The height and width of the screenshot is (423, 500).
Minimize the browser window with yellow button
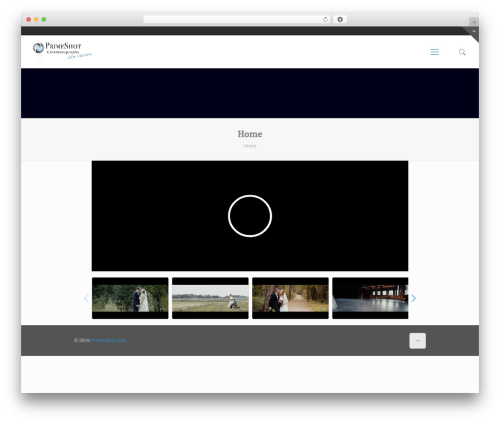pos(36,19)
